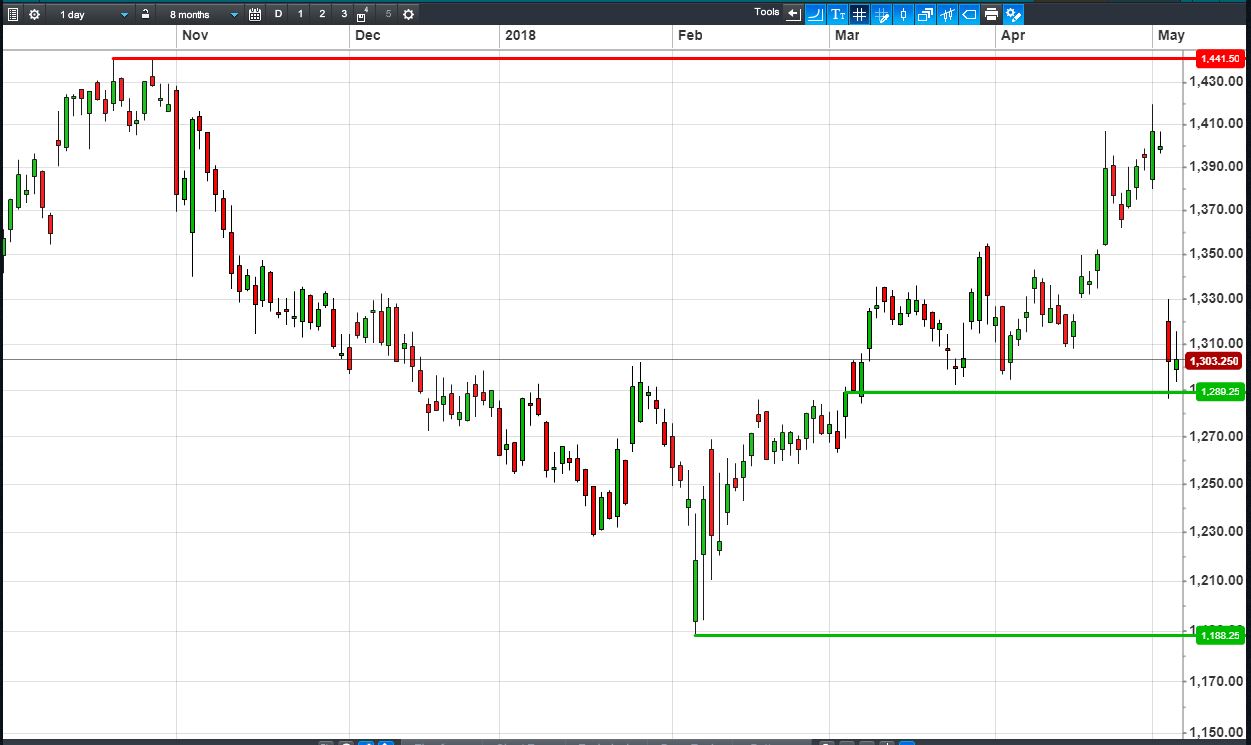Viewport: 1251px width, 745px height.
Task: Toggle the price label tag icon
Action: click(969, 14)
